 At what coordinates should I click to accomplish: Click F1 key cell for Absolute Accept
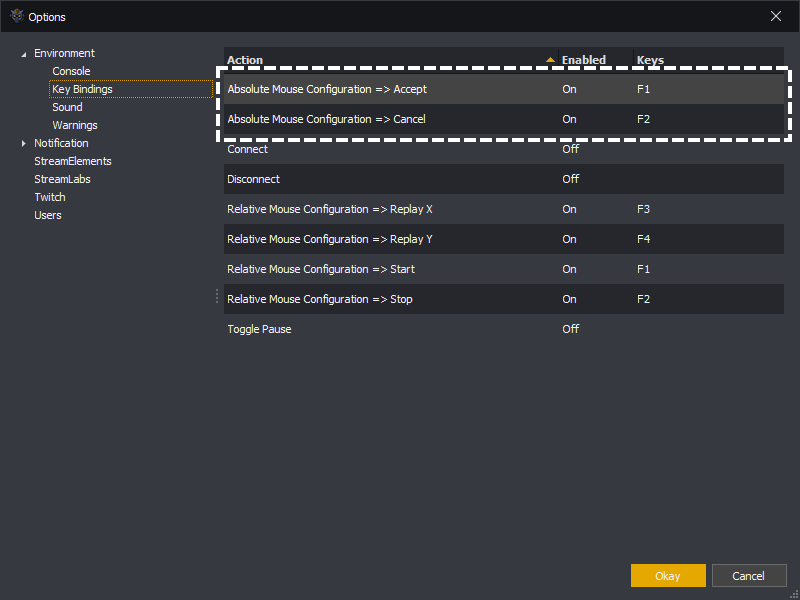click(643, 89)
